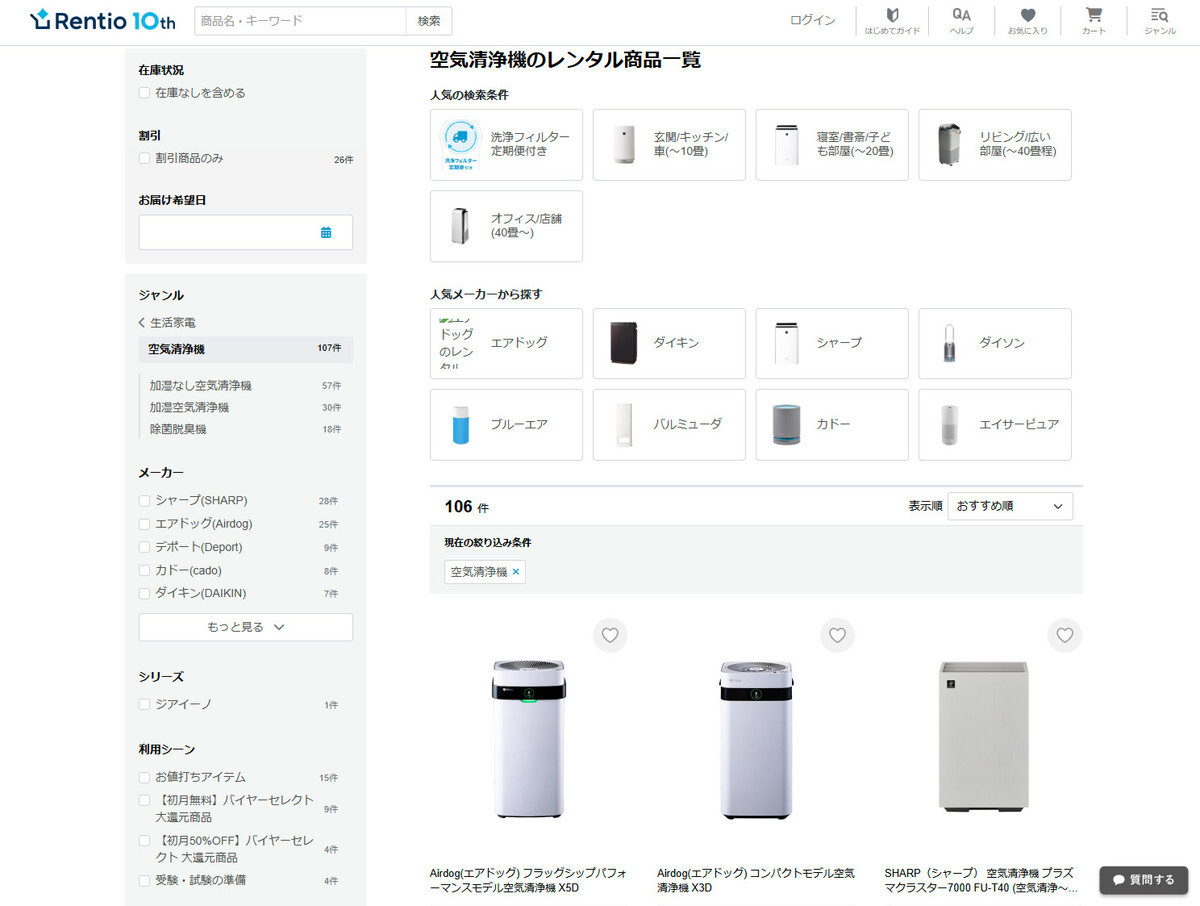This screenshot has height=906, width=1200.
Task: Choose the エイサーピュア maker tile
Action: click(x=995, y=425)
